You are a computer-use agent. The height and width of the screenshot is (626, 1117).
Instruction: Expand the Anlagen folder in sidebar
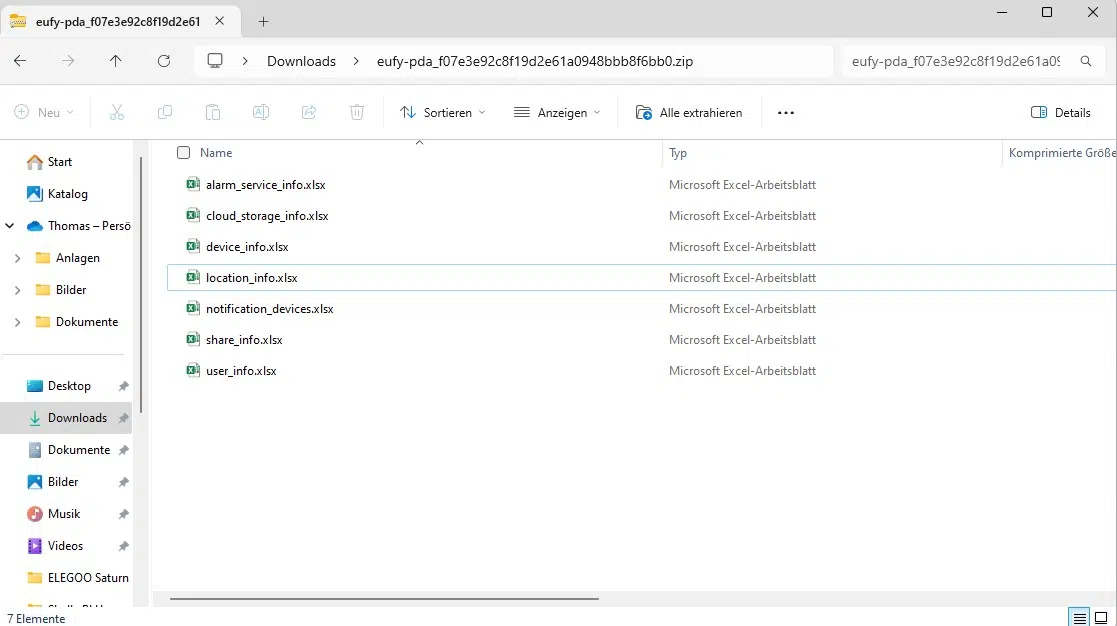tap(18, 258)
